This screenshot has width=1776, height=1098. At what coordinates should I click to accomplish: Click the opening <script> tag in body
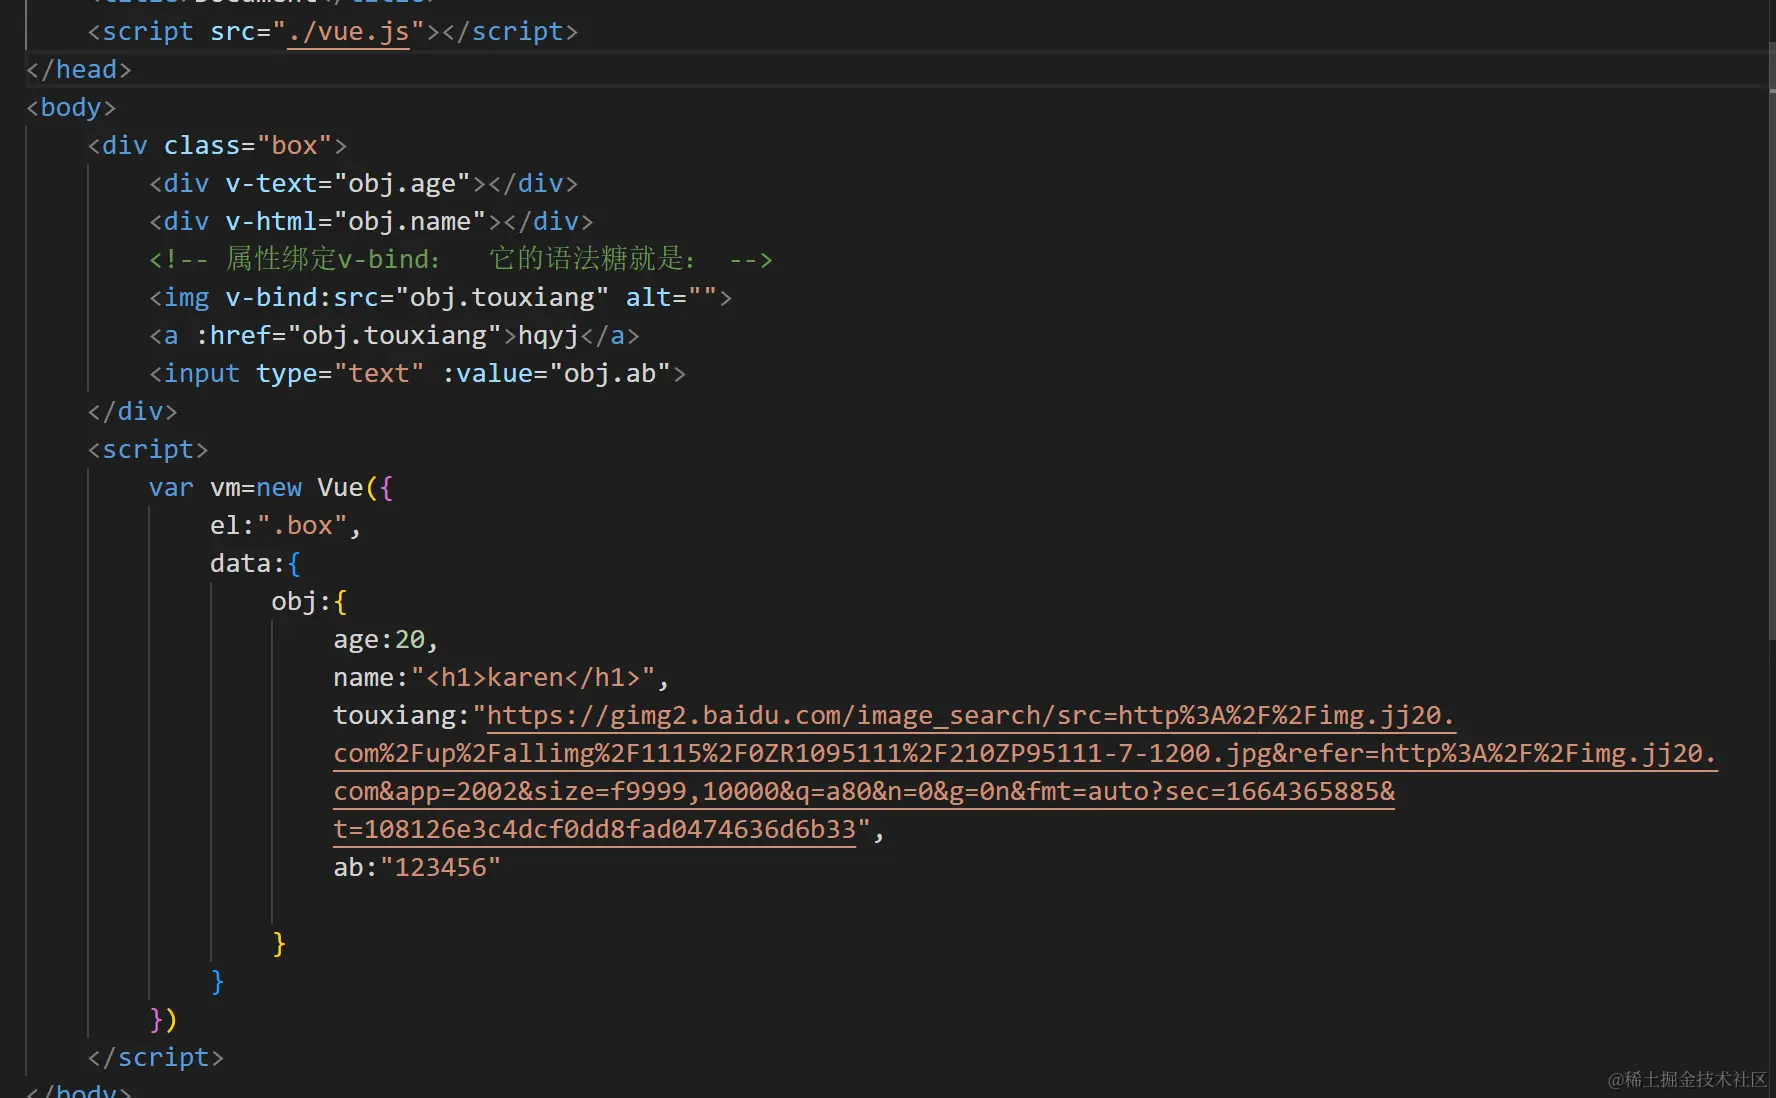point(148,450)
